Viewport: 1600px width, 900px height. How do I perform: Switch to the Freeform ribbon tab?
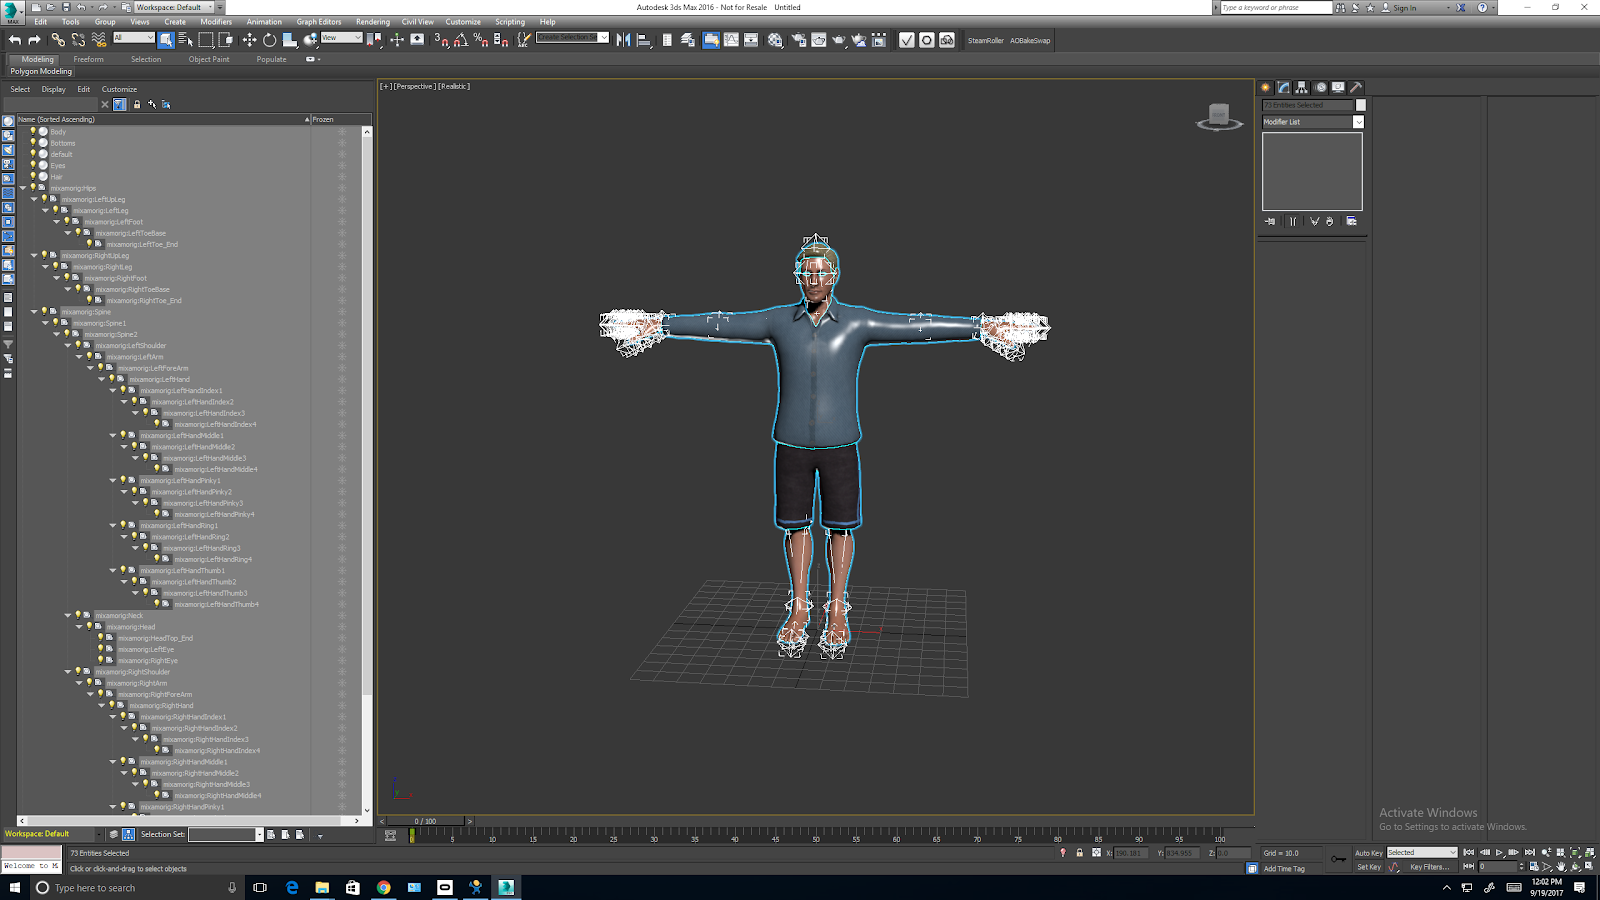[88, 59]
